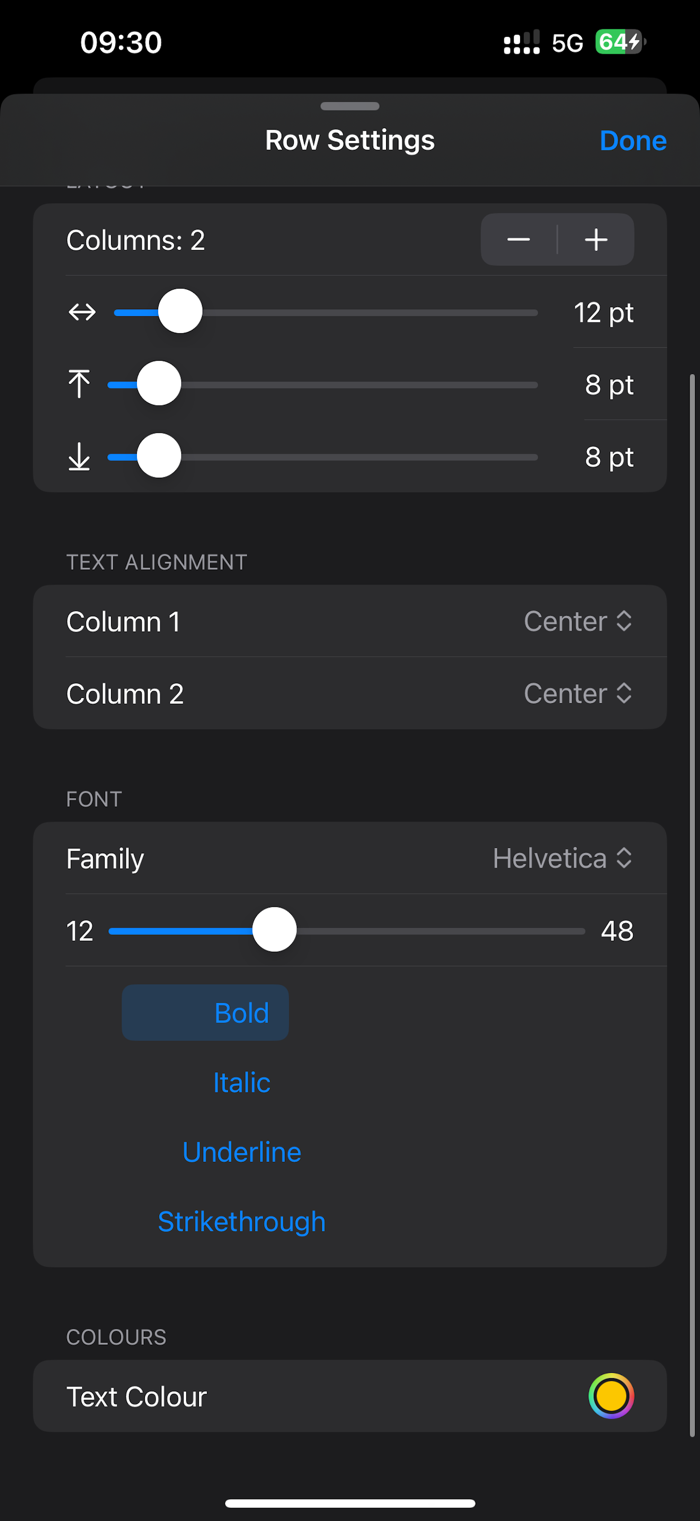Tap the sheet grabber handle at top
Viewport: 700px width, 1521px height.
click(350, 106)
